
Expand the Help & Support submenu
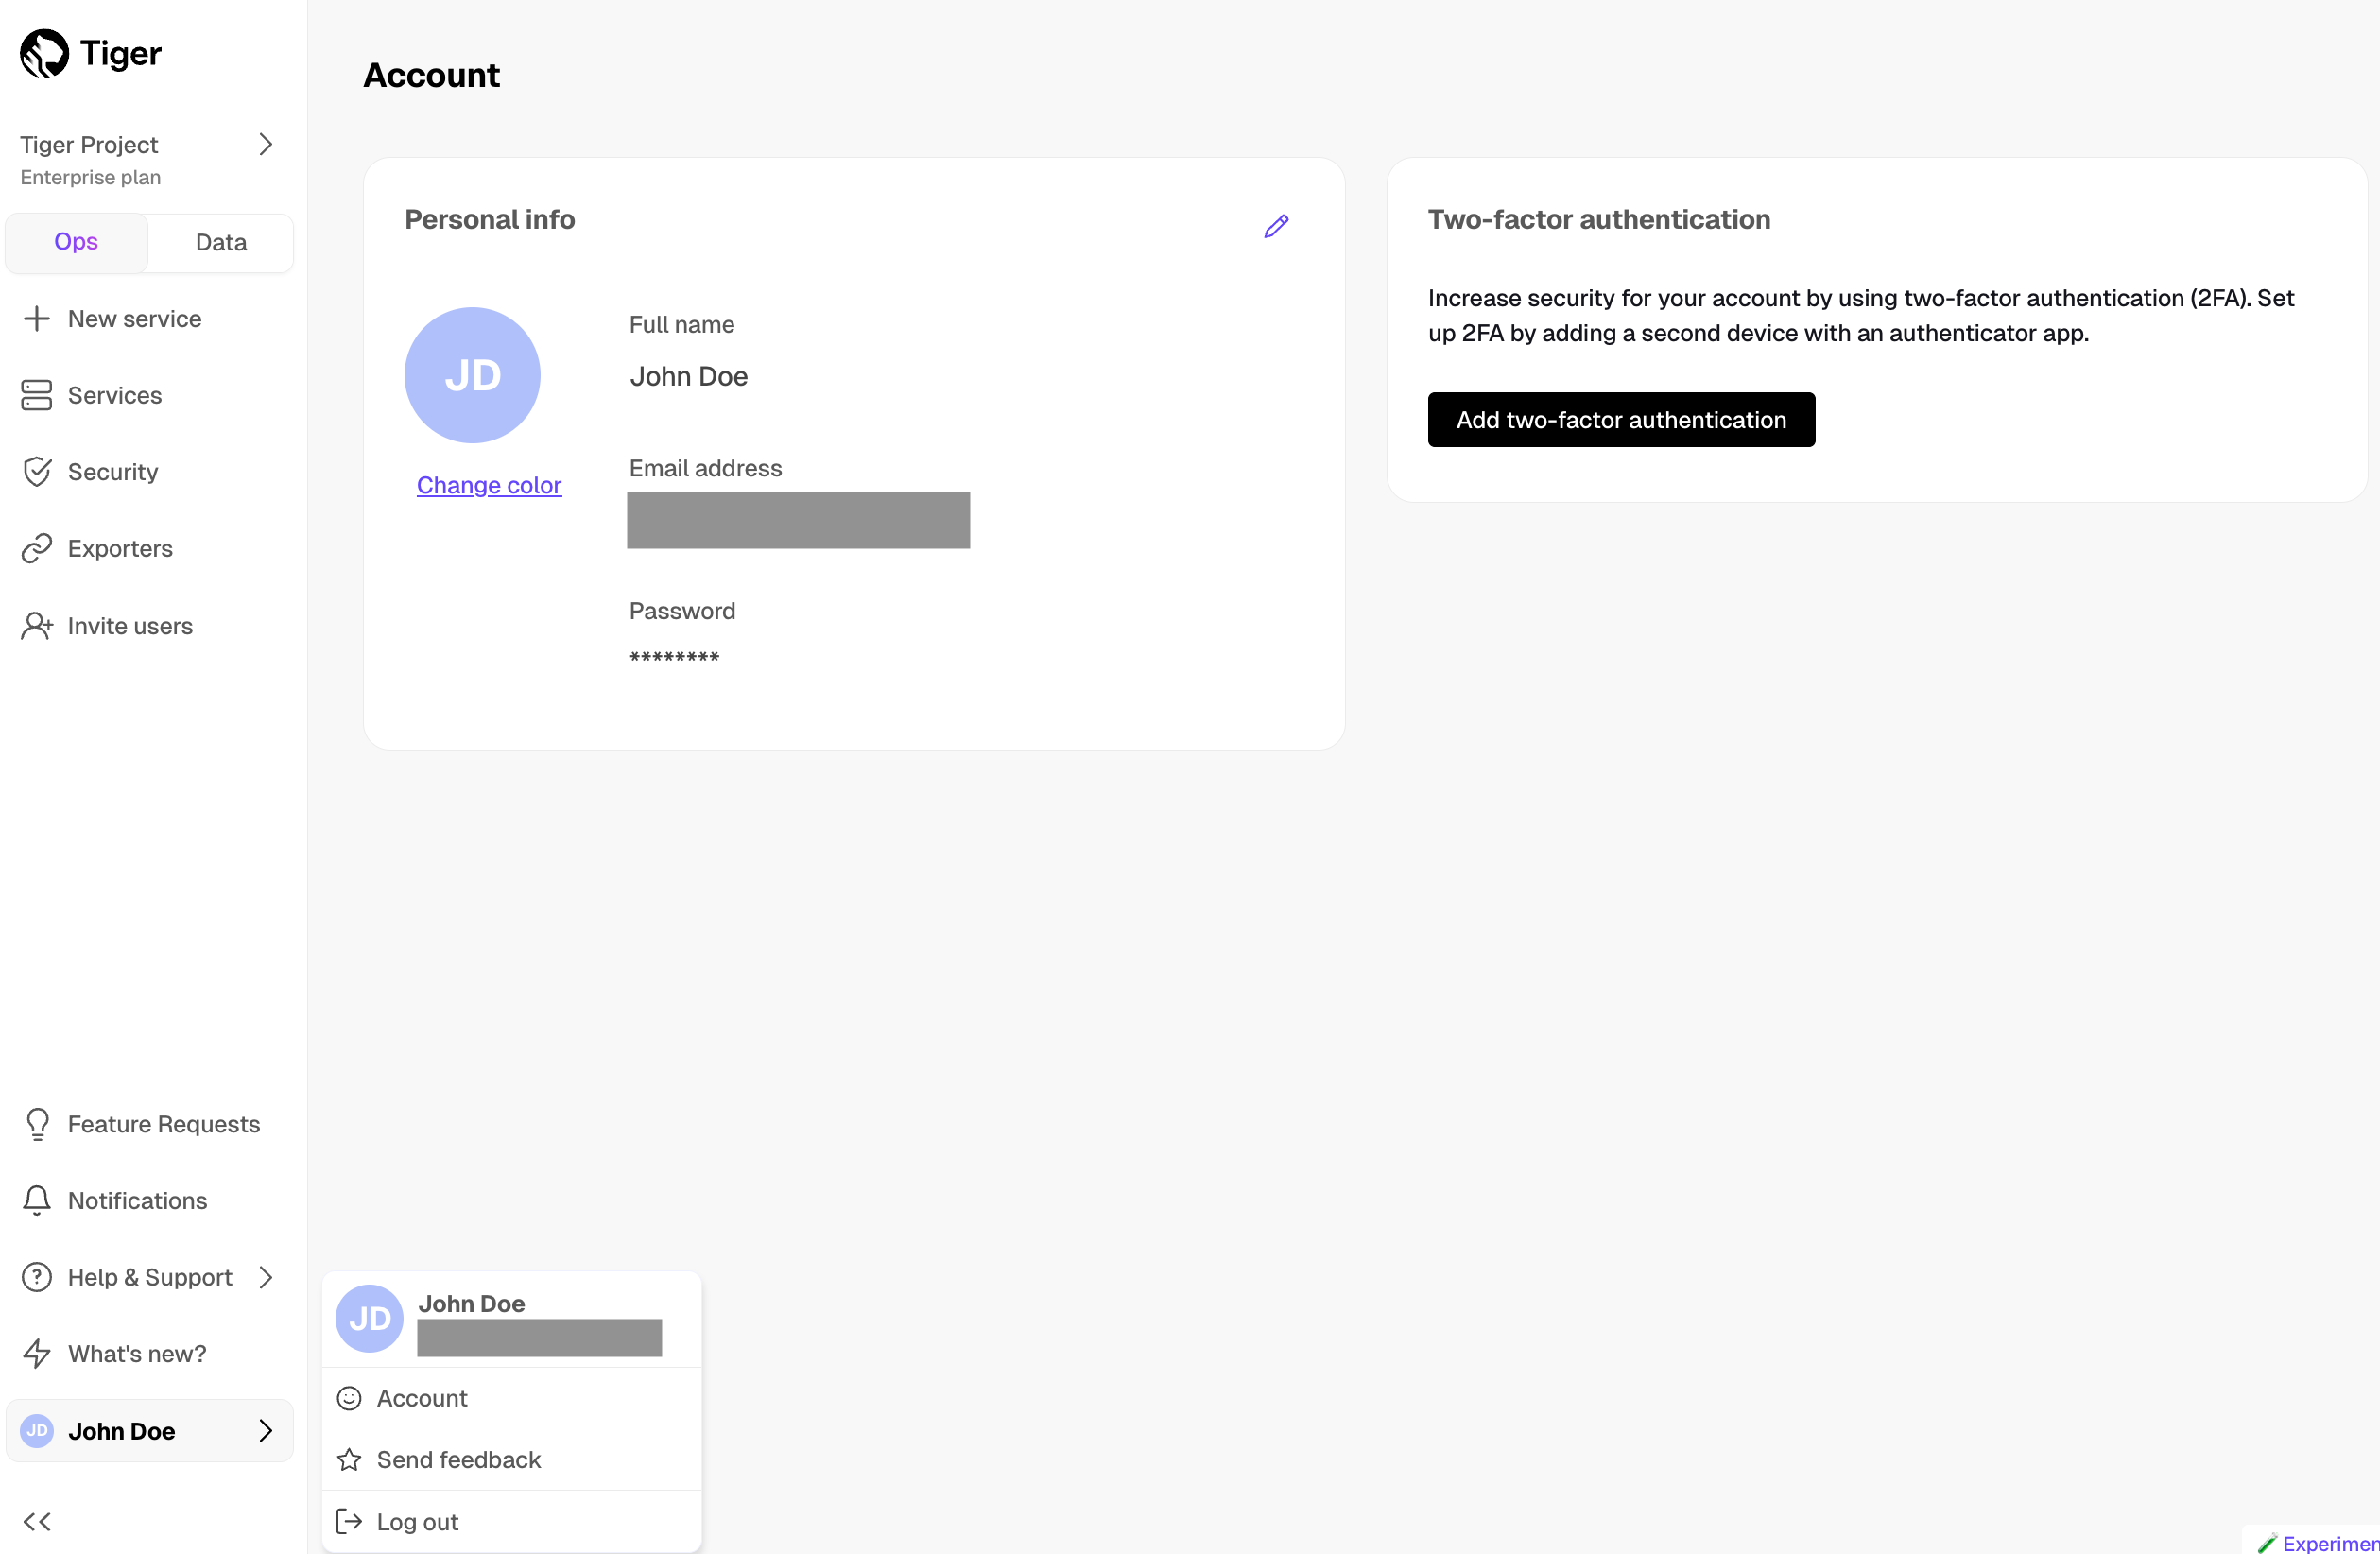[150, 1277]
